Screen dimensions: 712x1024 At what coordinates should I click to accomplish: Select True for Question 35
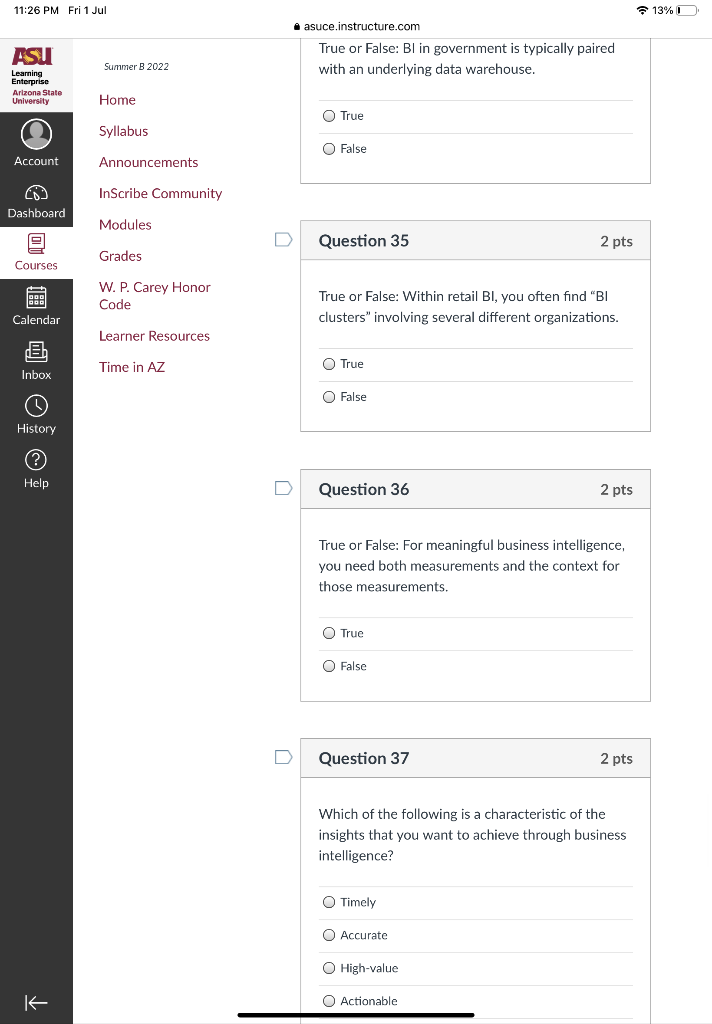tap(329, 364)
